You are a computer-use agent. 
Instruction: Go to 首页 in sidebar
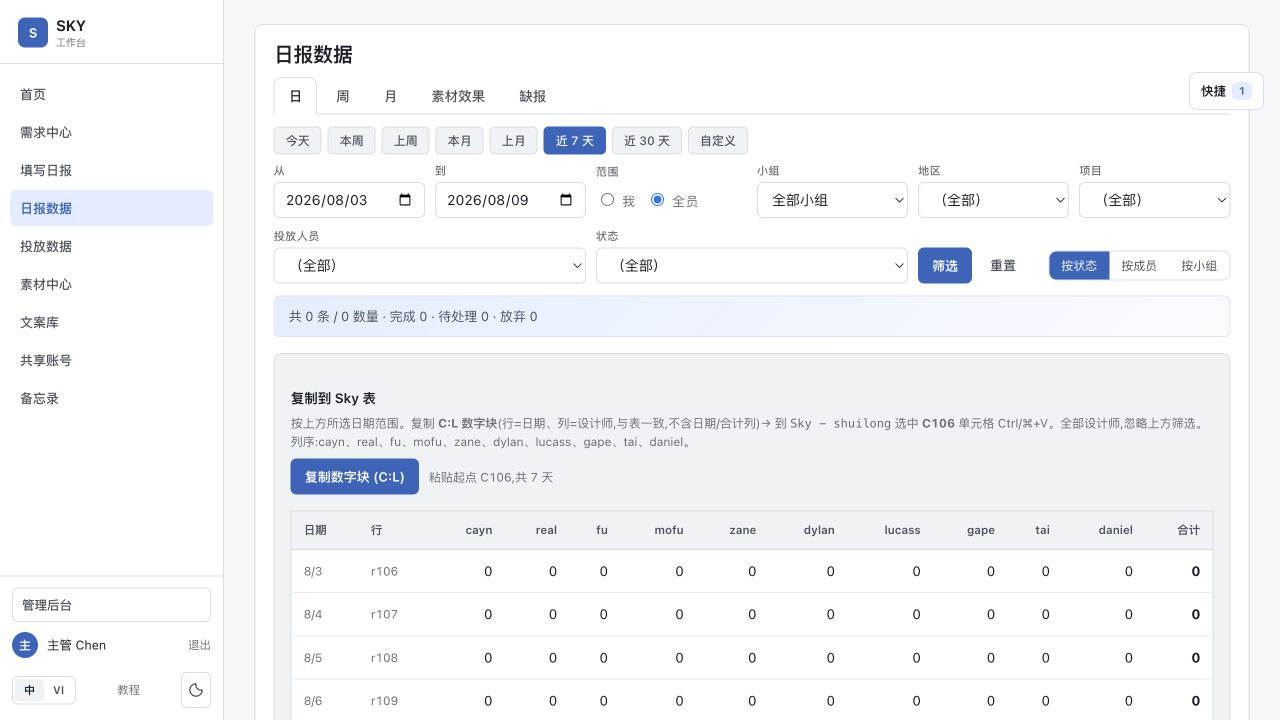coord(111,95)
